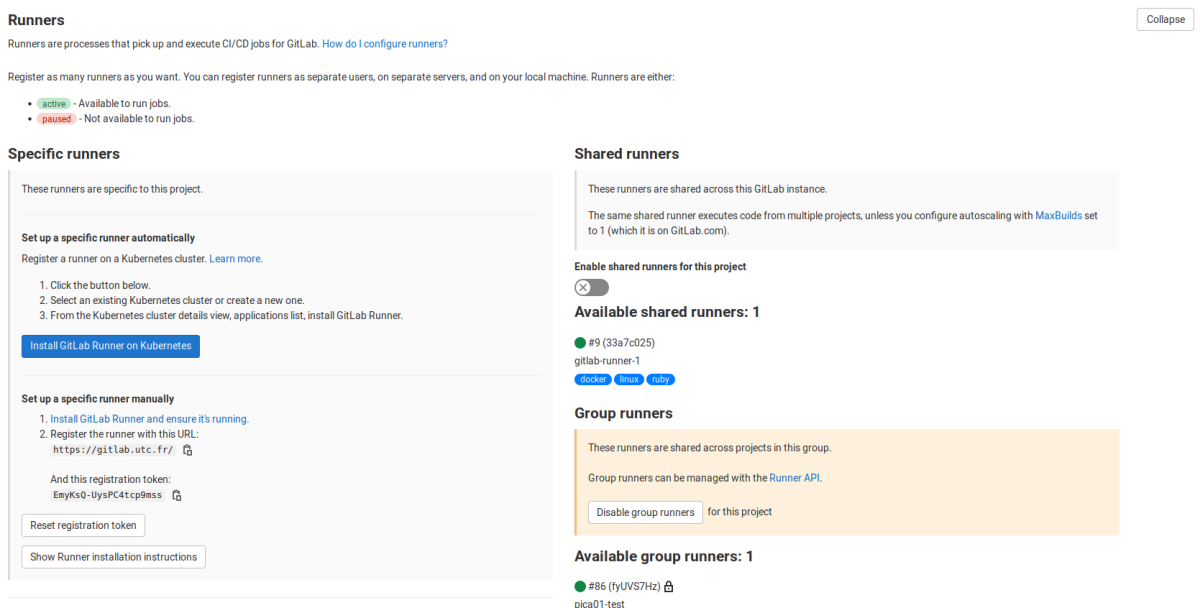Click the linux tag on gitlab-runner-1

[628, 380]
